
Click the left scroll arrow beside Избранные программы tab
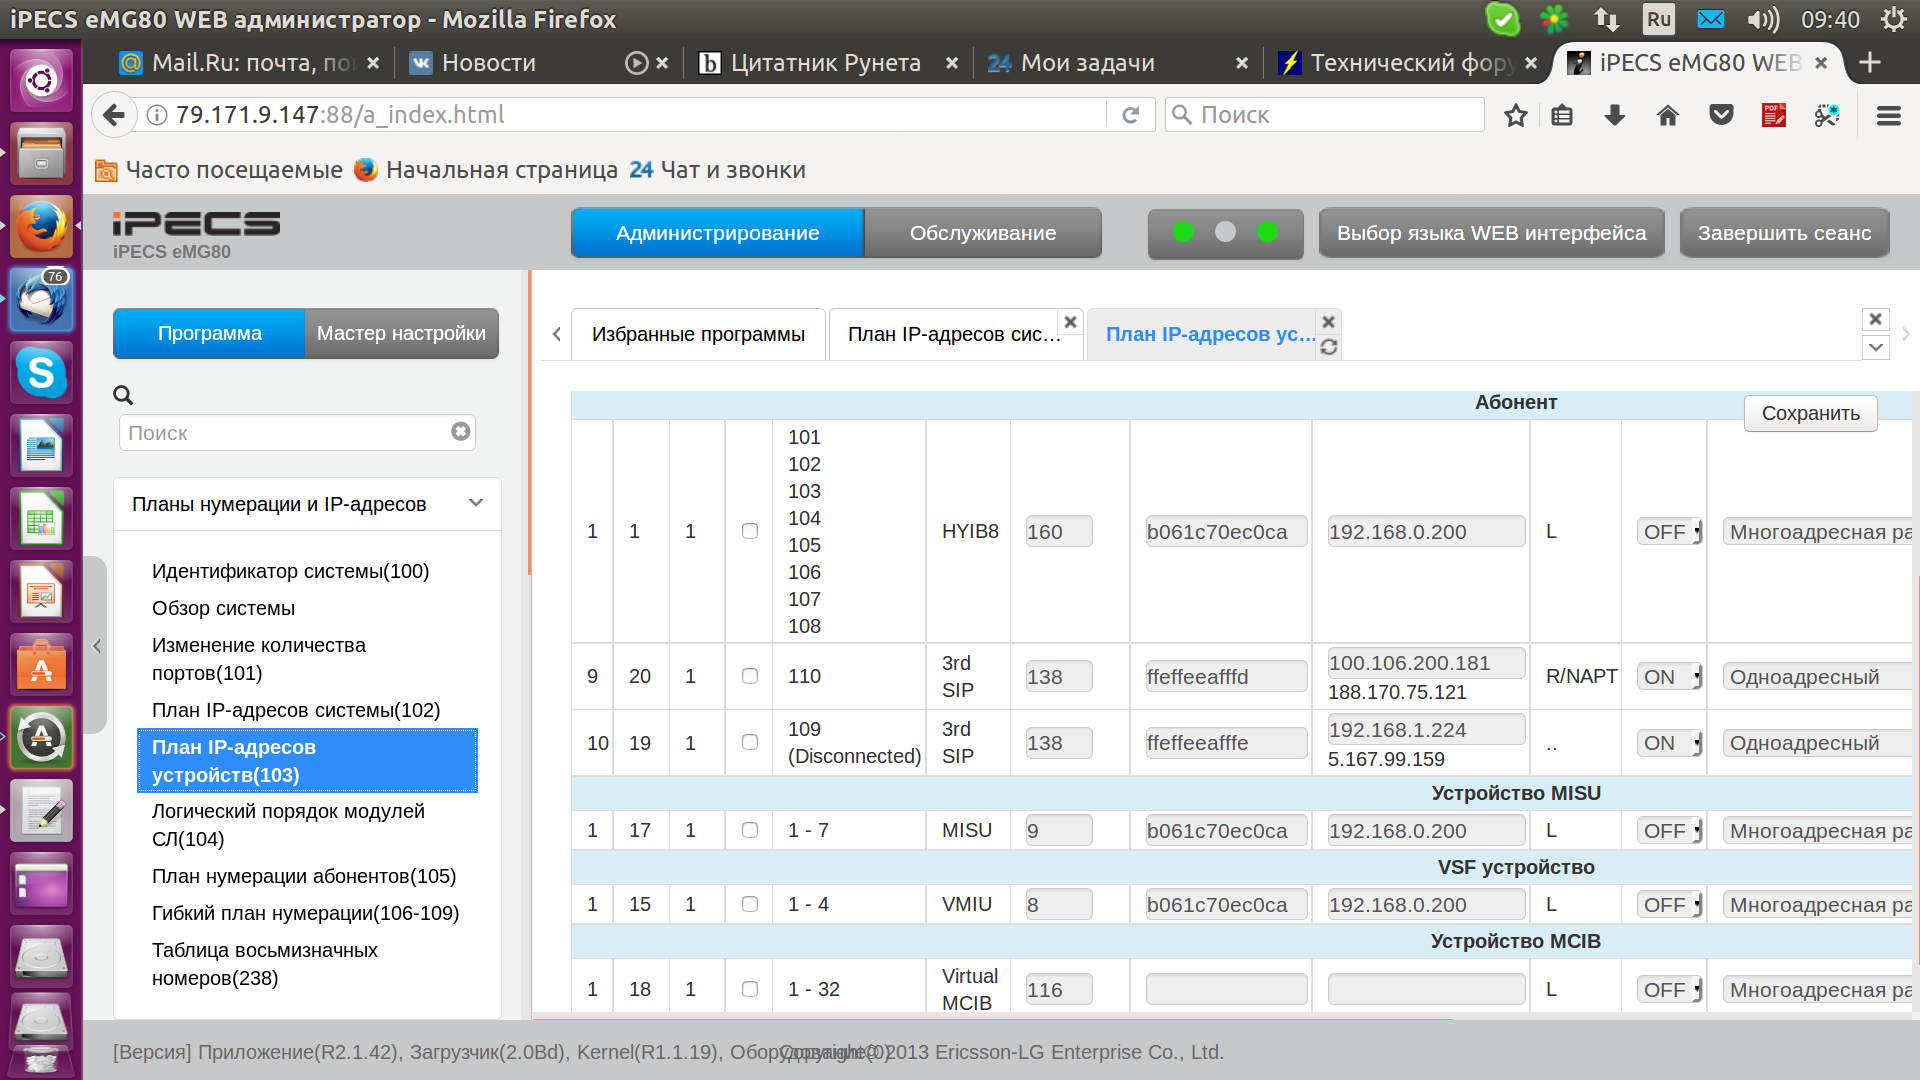coord(557,334)
